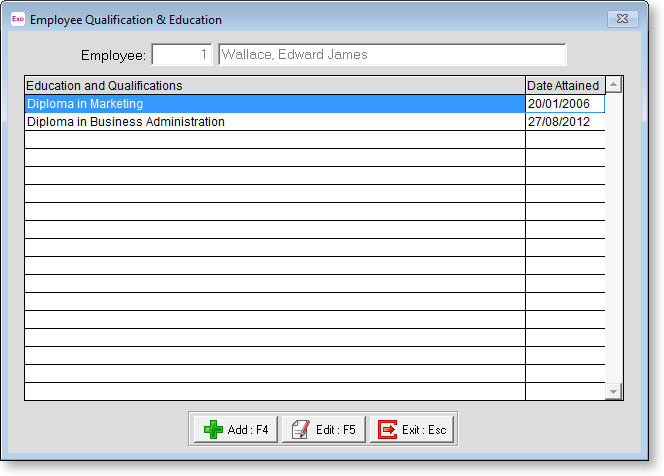Viewport: 664px width, 476px height.
Task: Click the scrollbar up arrow in the grid
Action: pos(614,85)
